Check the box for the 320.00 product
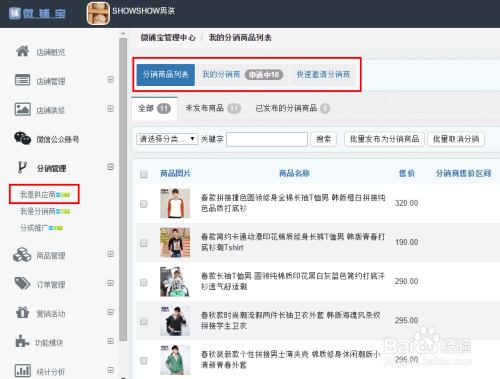 pos(144,204)
